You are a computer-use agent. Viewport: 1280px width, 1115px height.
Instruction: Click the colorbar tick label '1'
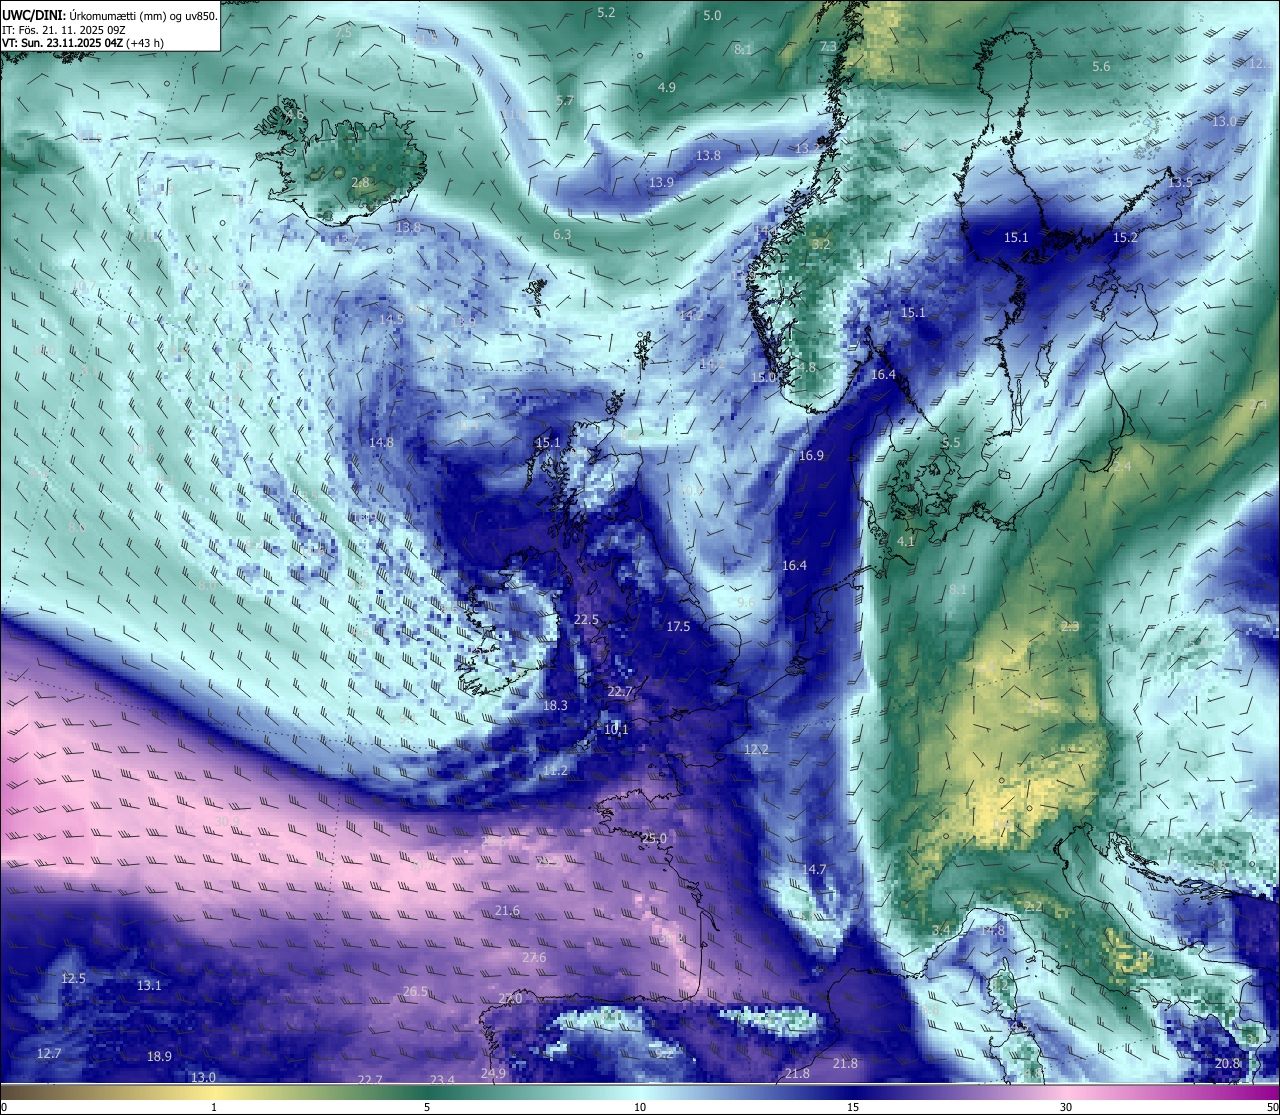(x=214, y=1107)
